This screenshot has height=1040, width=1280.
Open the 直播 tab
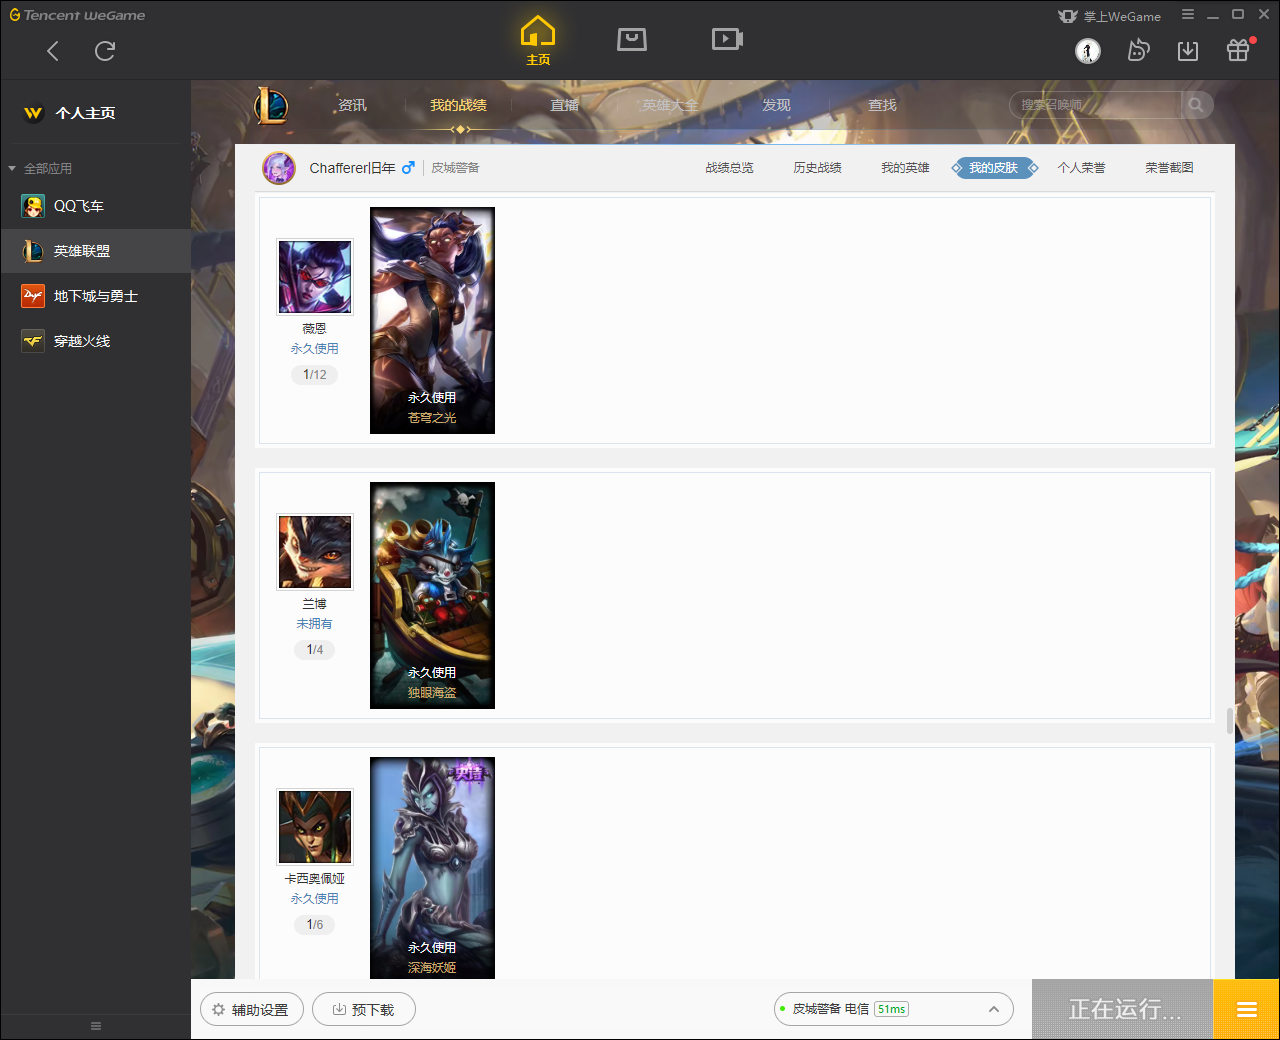(565, 105)
